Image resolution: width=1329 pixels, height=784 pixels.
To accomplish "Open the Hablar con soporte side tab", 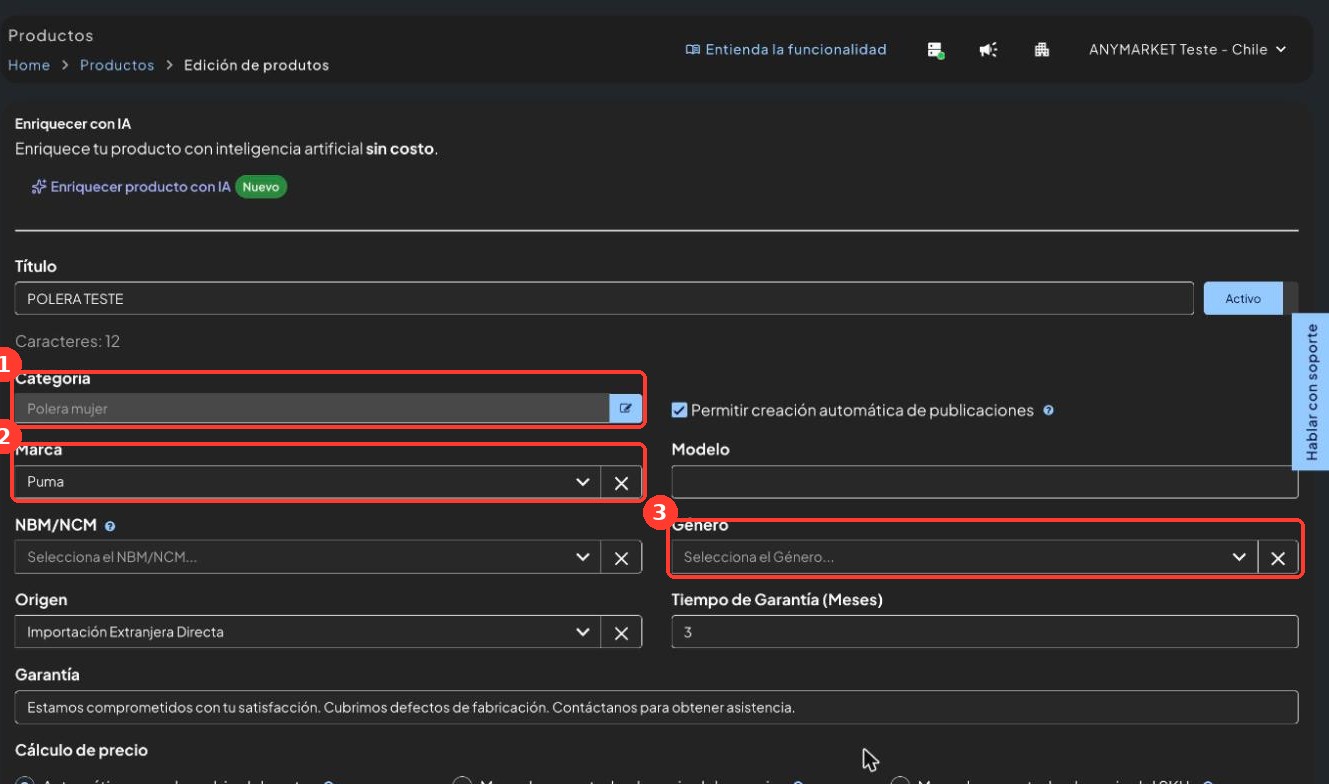I will click(x=1310, y=391).
